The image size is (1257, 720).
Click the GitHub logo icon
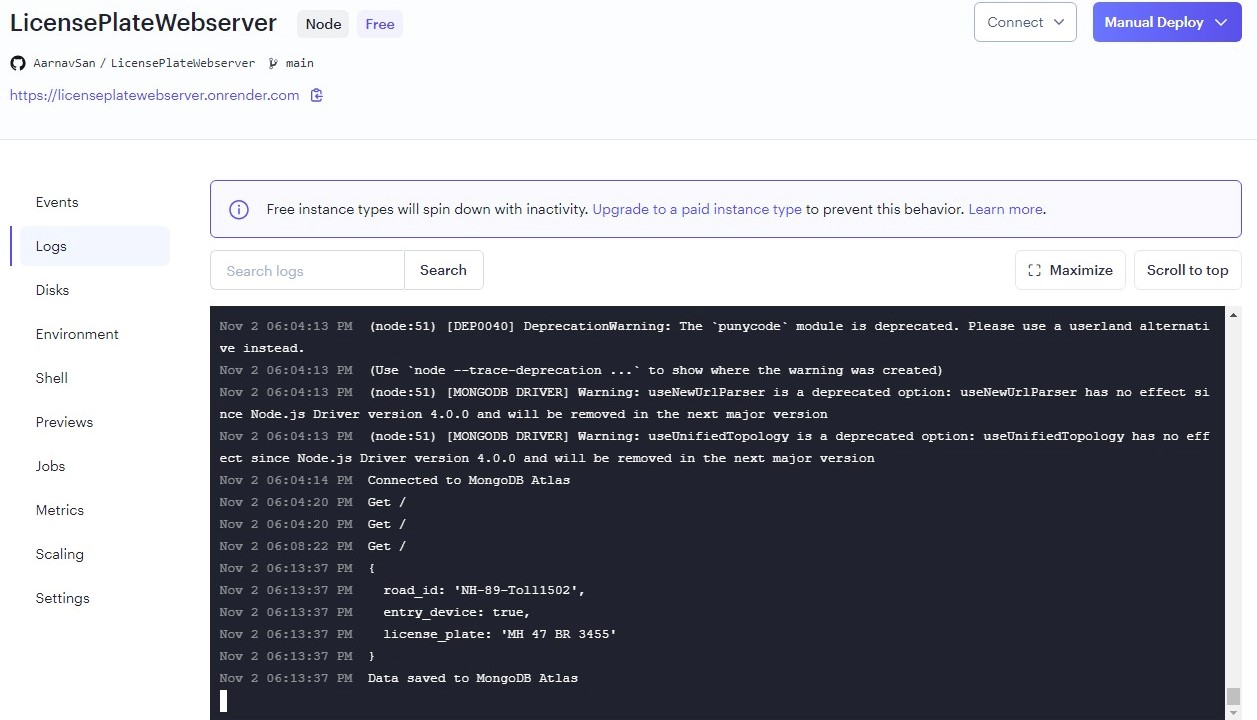tap(18, 63)
